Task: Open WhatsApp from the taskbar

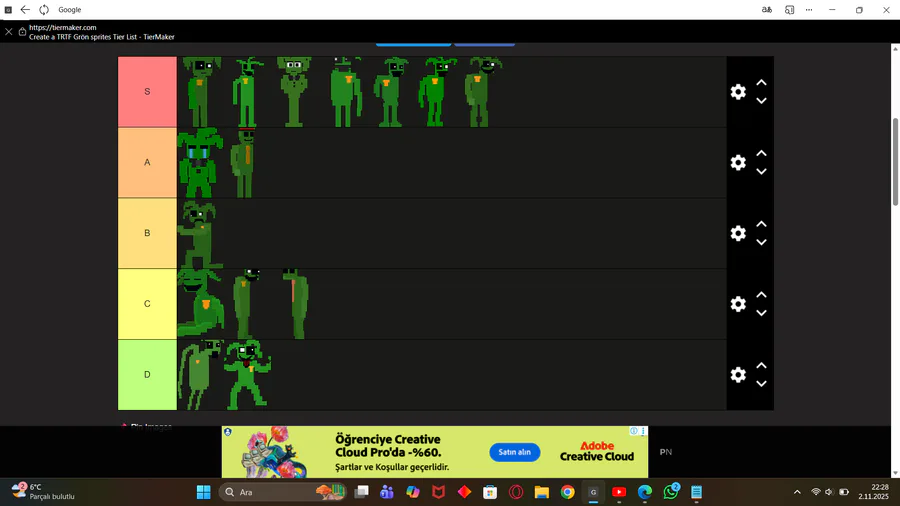Action: 670,492
